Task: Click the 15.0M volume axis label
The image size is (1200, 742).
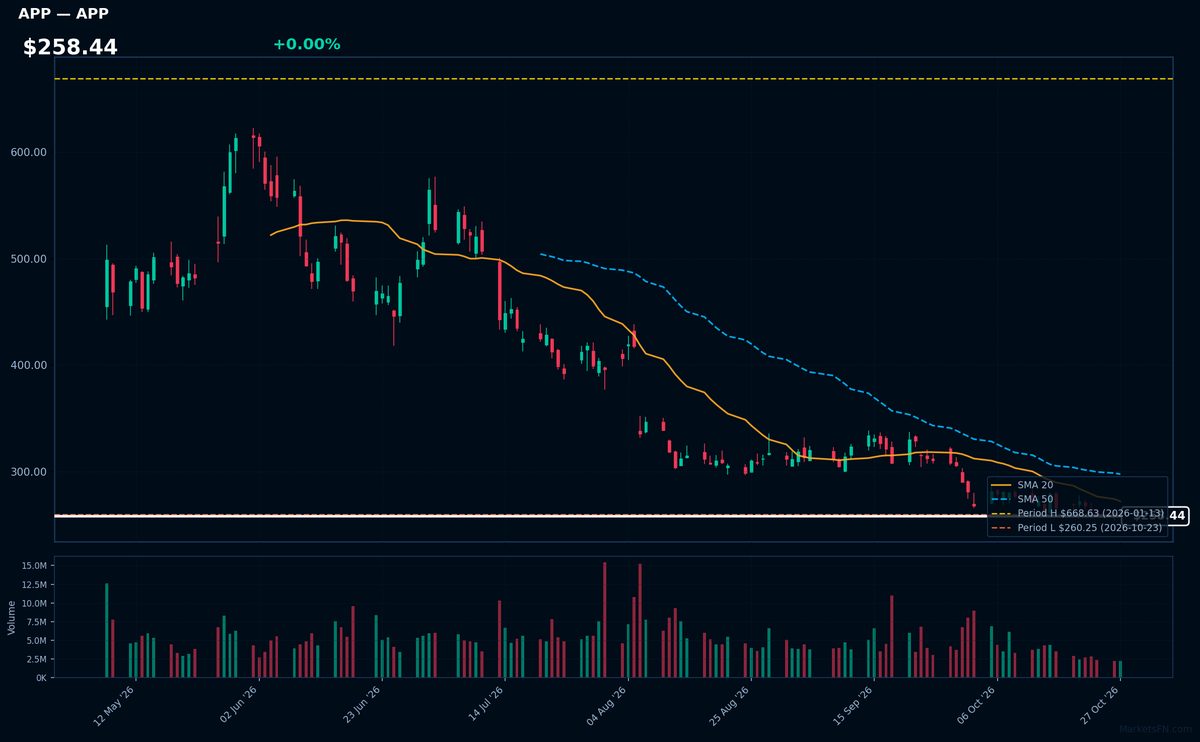Action: pyautogui.click(x=34, y=566)
